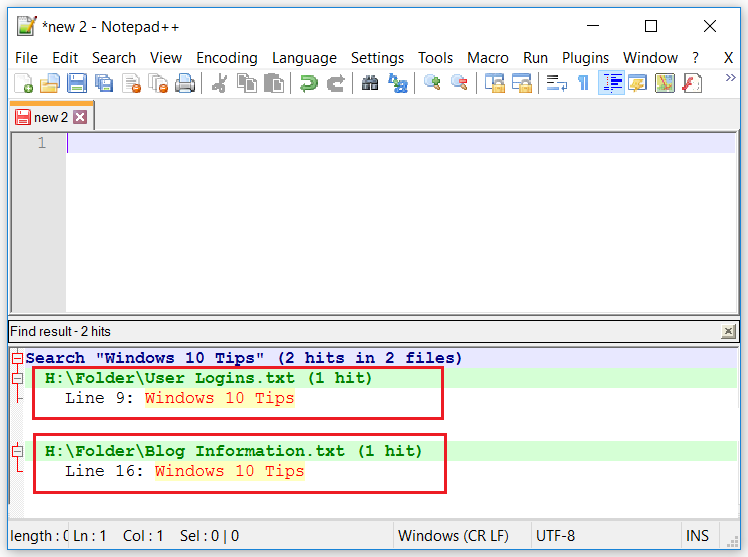748x557 pixels.
Task: Open the View menu
Action: coord(166,58)
